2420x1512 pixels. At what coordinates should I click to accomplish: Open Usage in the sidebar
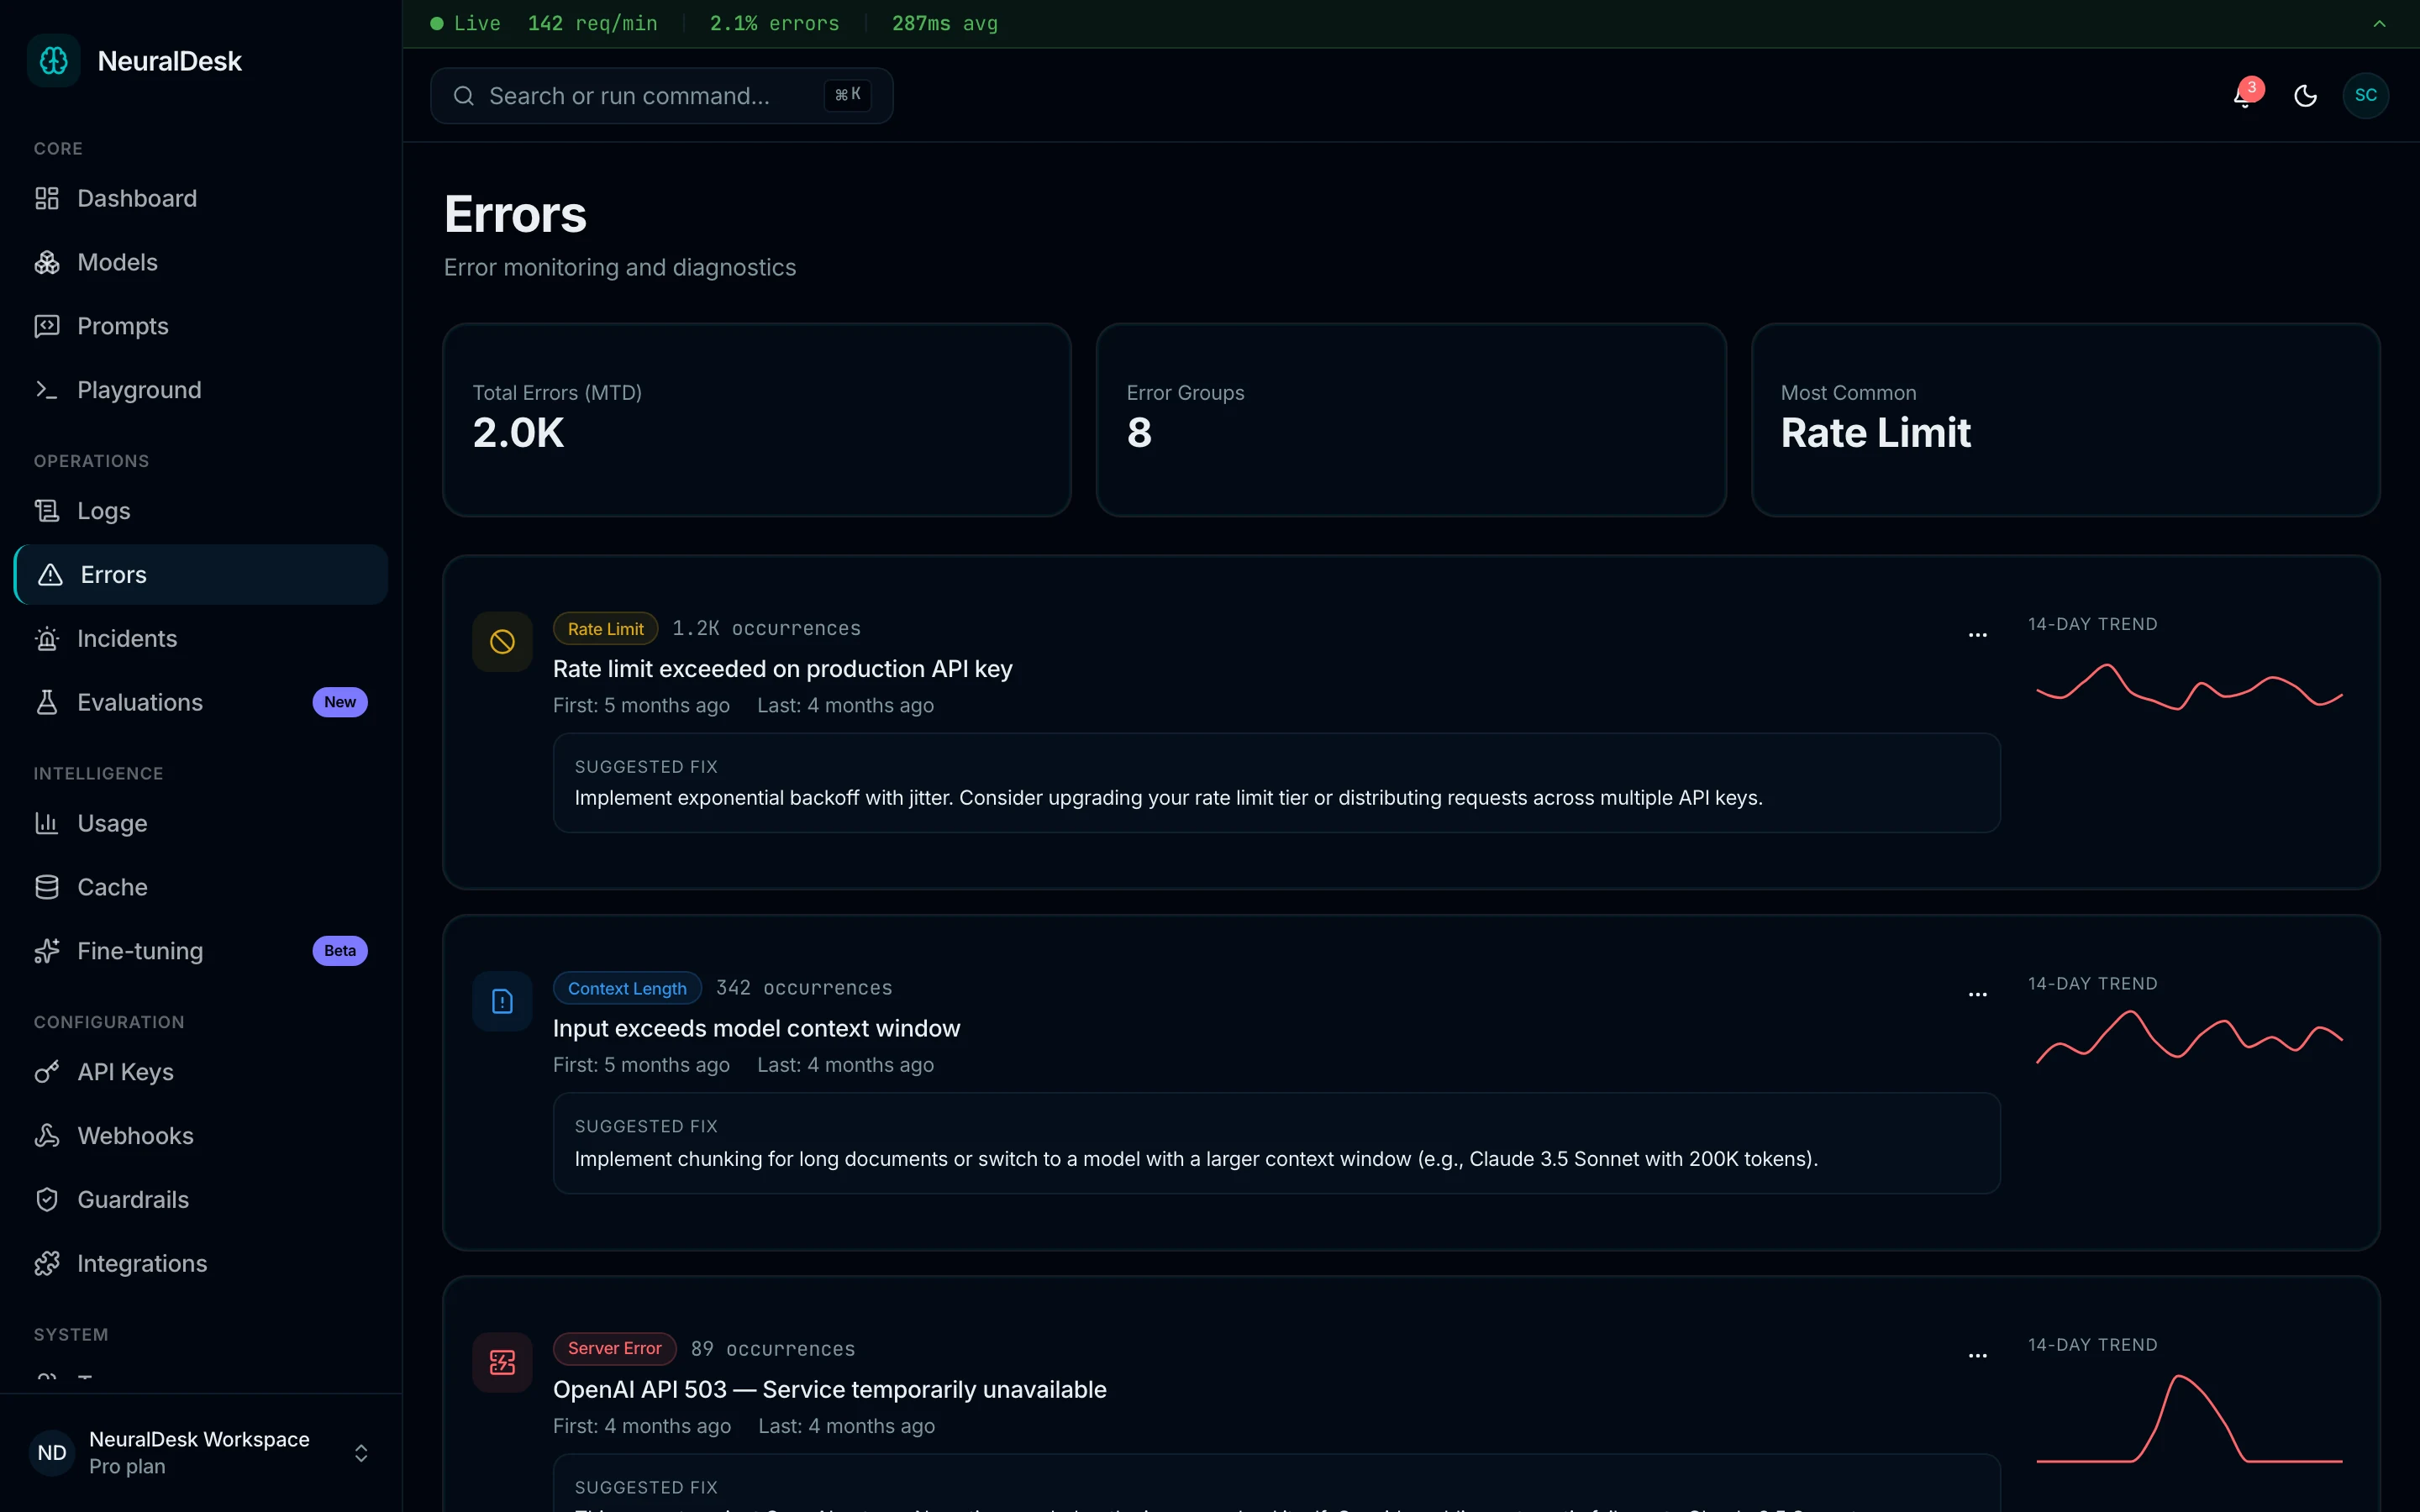201,823
